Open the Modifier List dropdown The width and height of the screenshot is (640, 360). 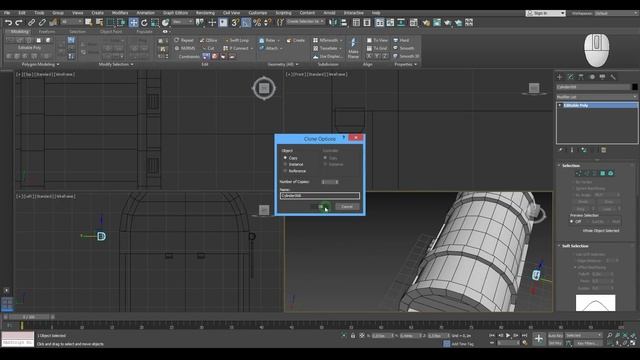(x=597, y=97)
